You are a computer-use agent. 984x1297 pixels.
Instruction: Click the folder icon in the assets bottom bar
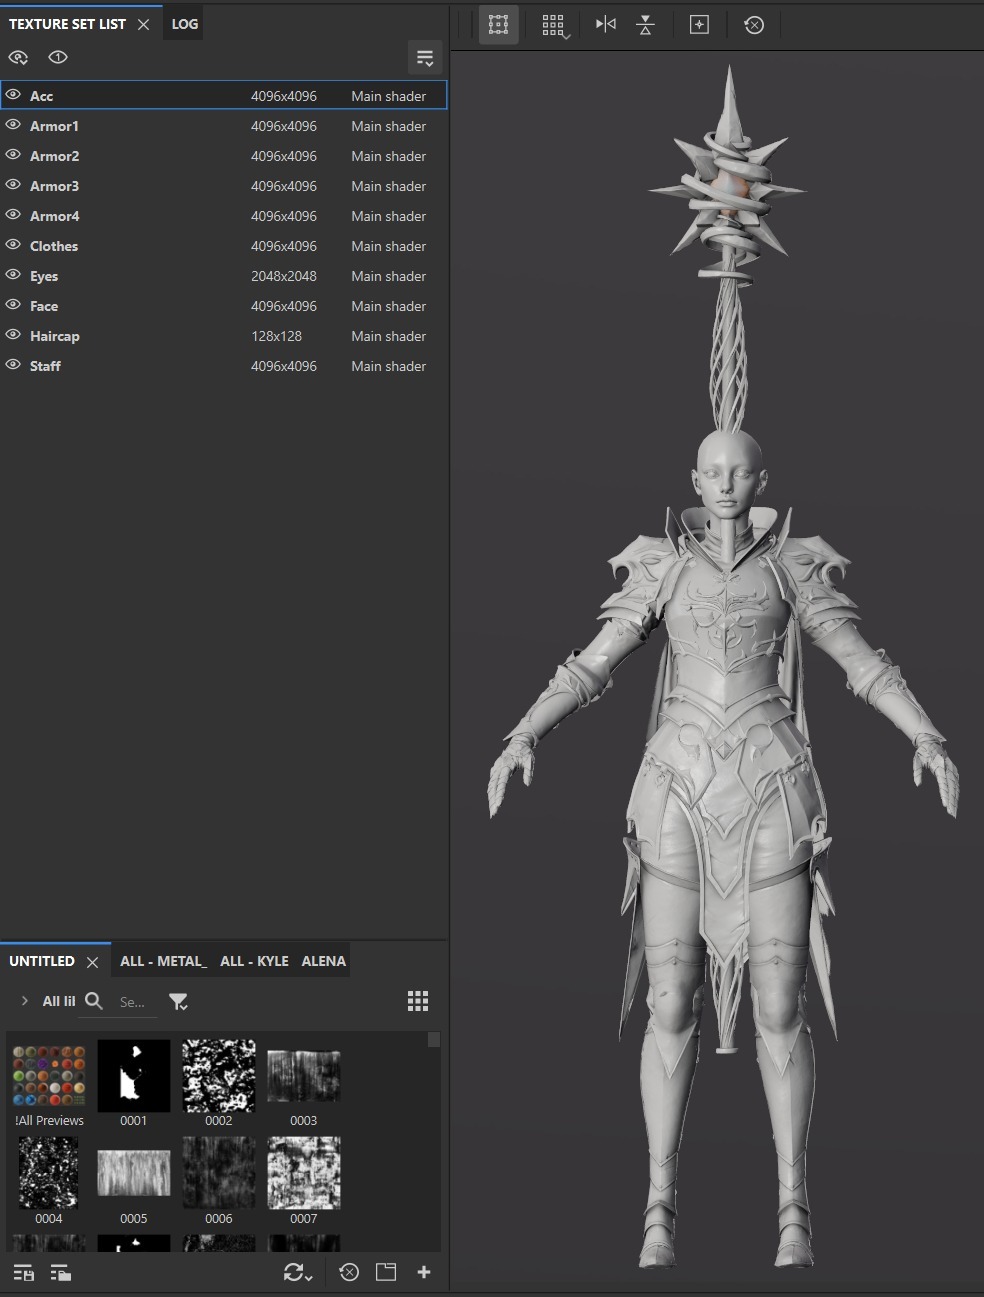[386, 1272]
